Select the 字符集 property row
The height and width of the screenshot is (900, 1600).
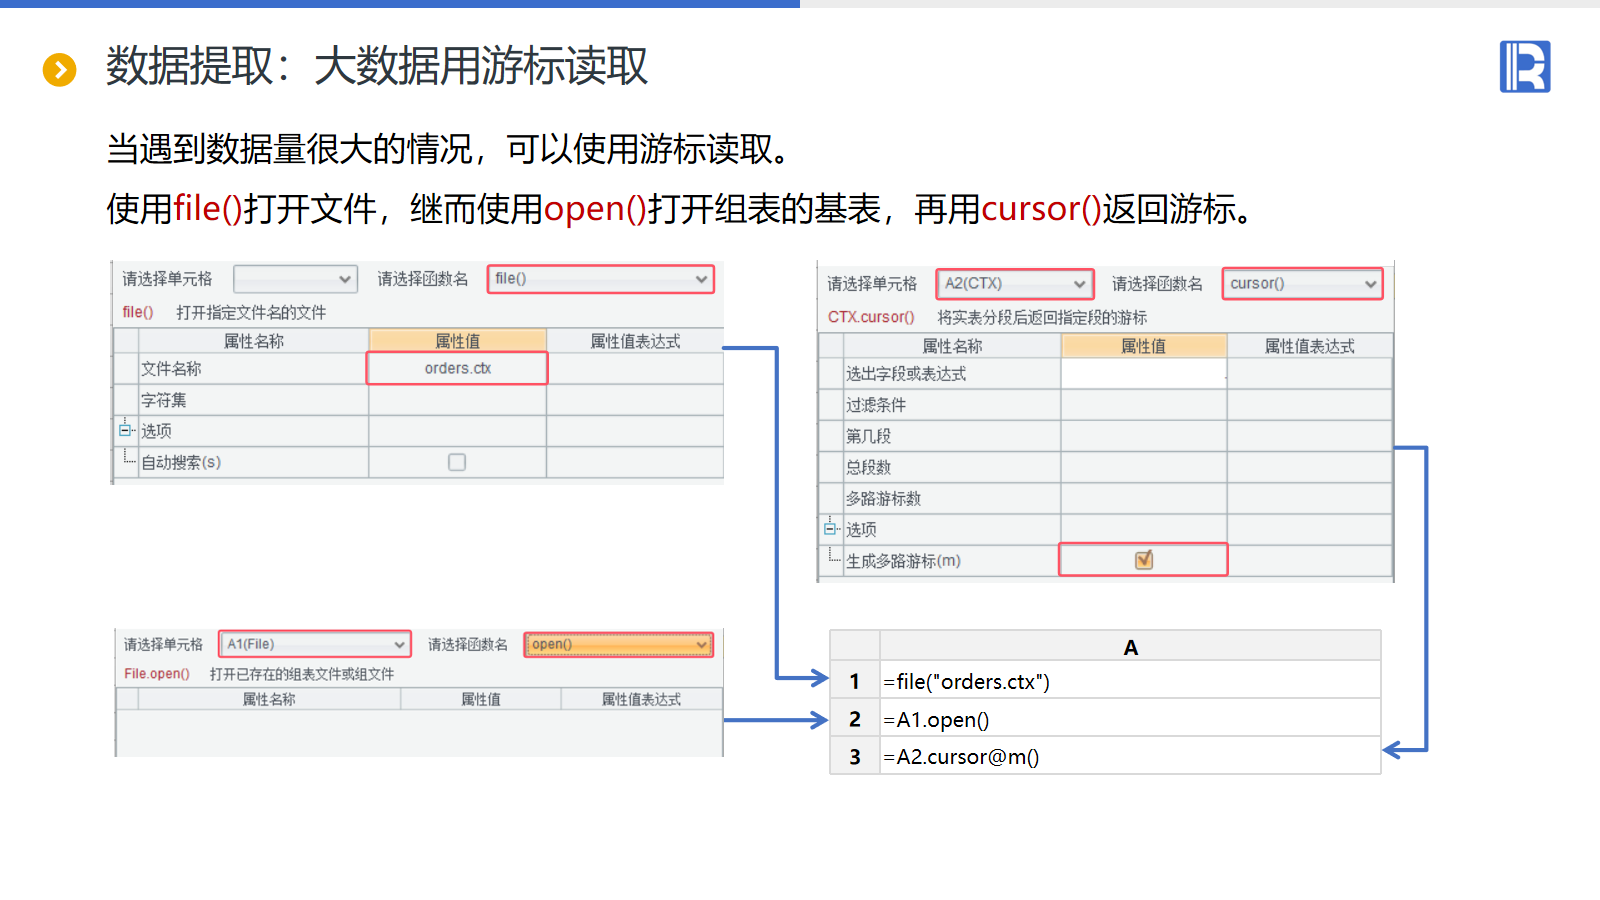(x=254, y=400)
